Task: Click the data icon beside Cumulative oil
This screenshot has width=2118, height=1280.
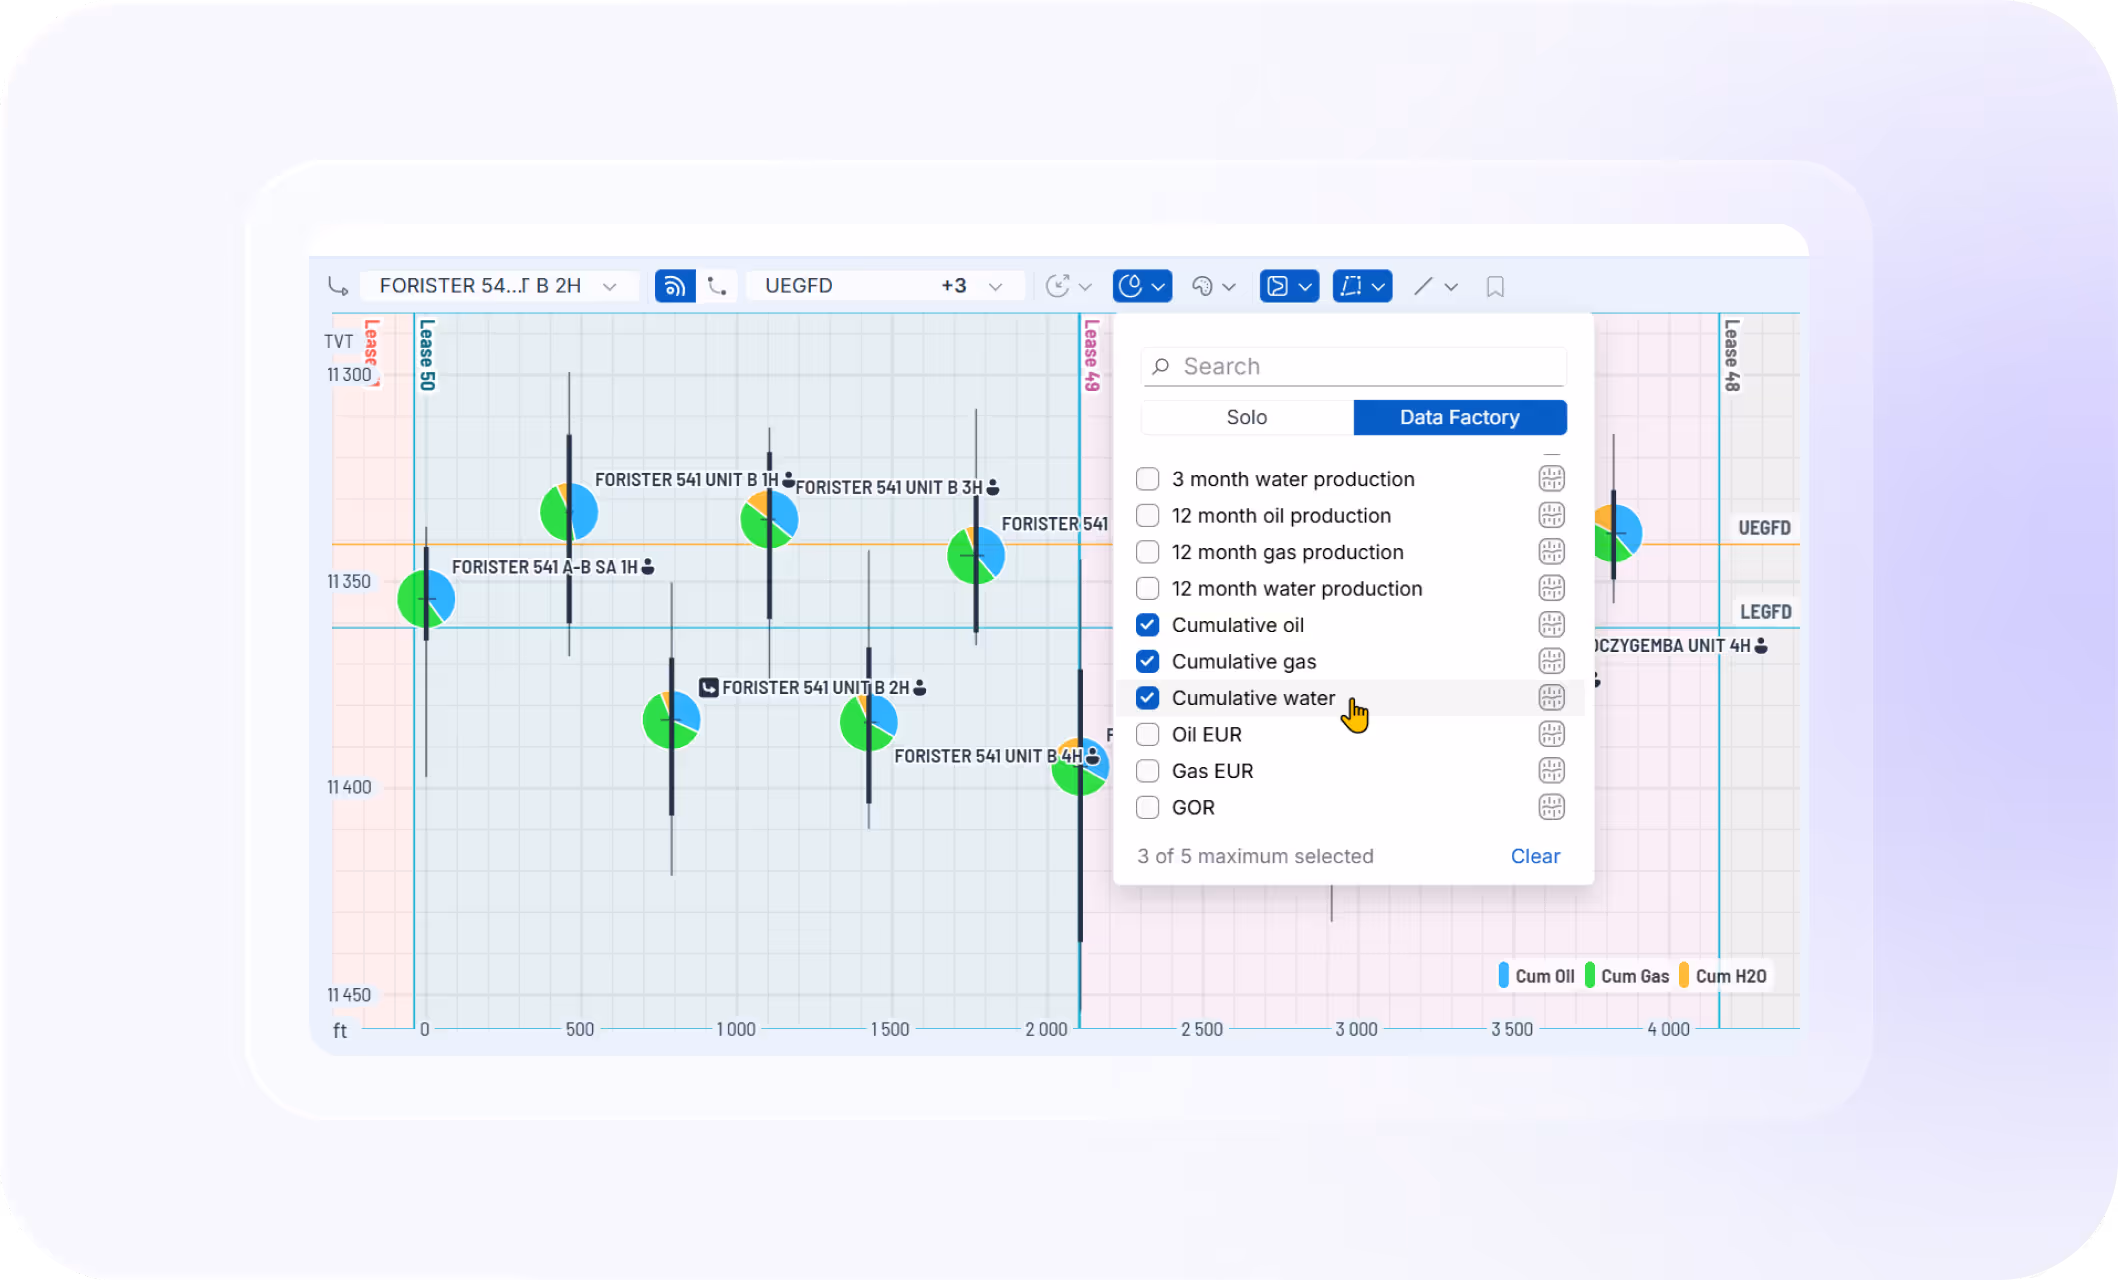Action: pos(1551,625)
